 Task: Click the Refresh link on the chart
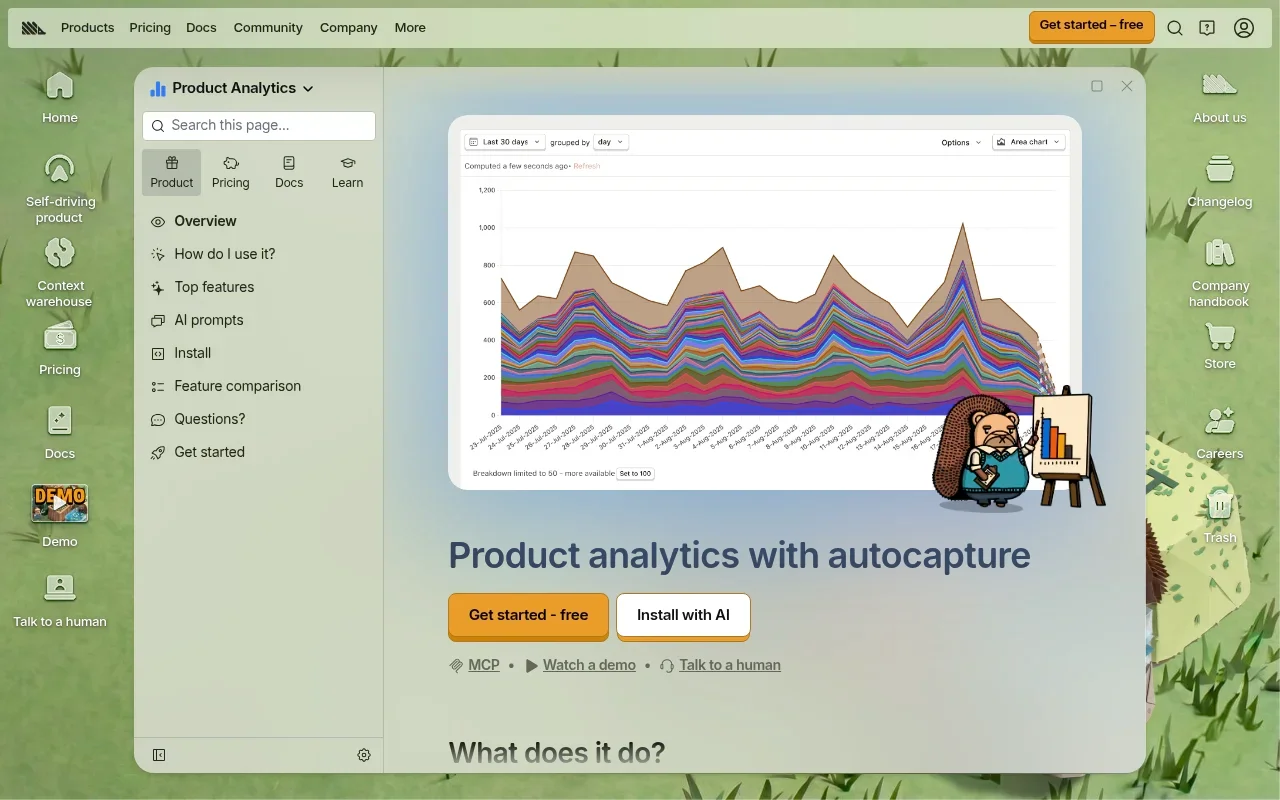pyautogui.click(x=587, y=166)
